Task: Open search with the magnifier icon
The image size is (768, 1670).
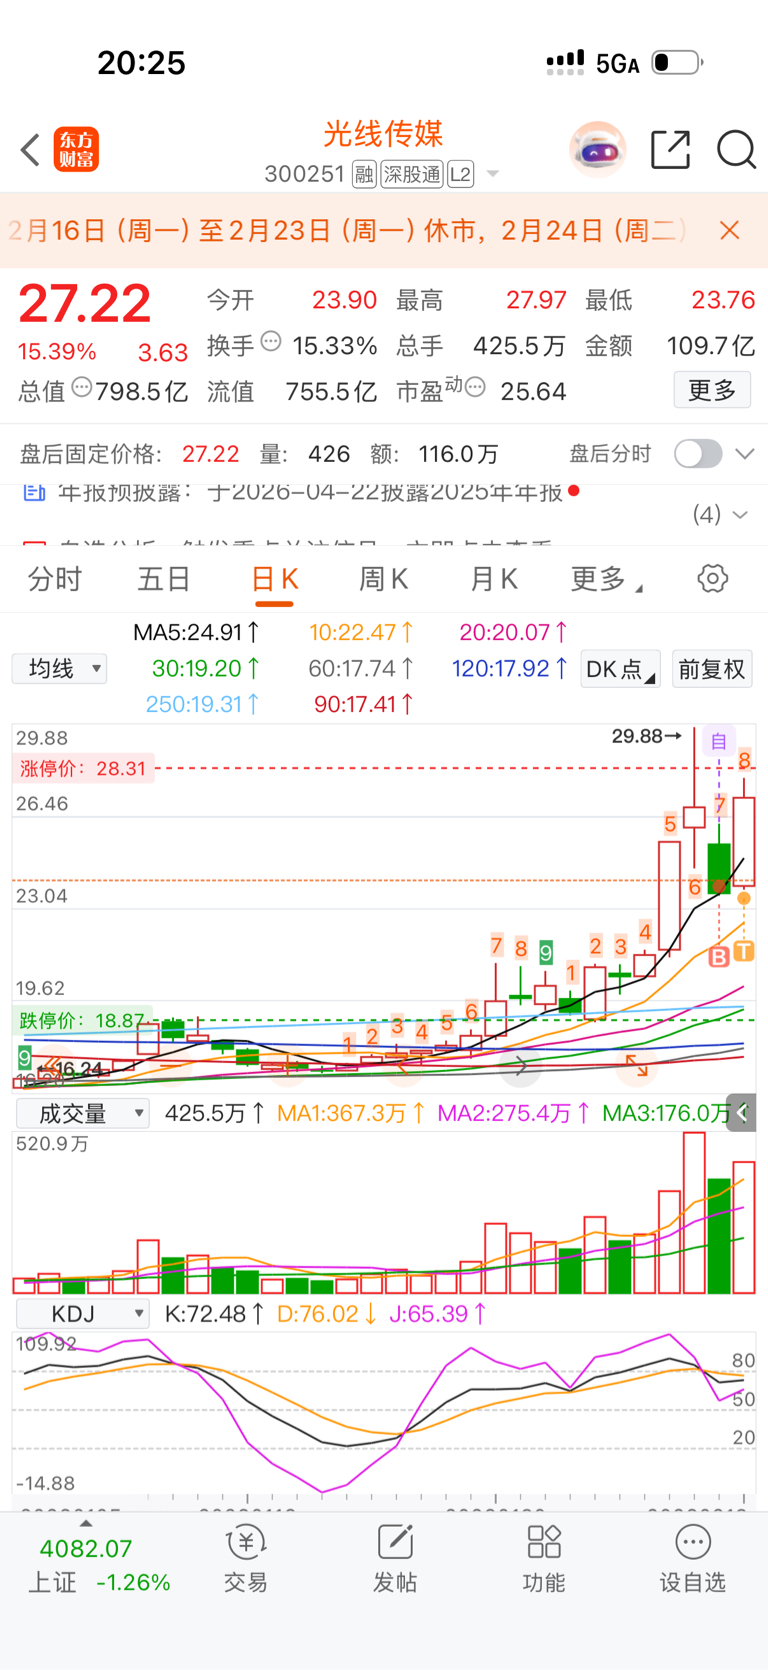Action: pos(736,150)
